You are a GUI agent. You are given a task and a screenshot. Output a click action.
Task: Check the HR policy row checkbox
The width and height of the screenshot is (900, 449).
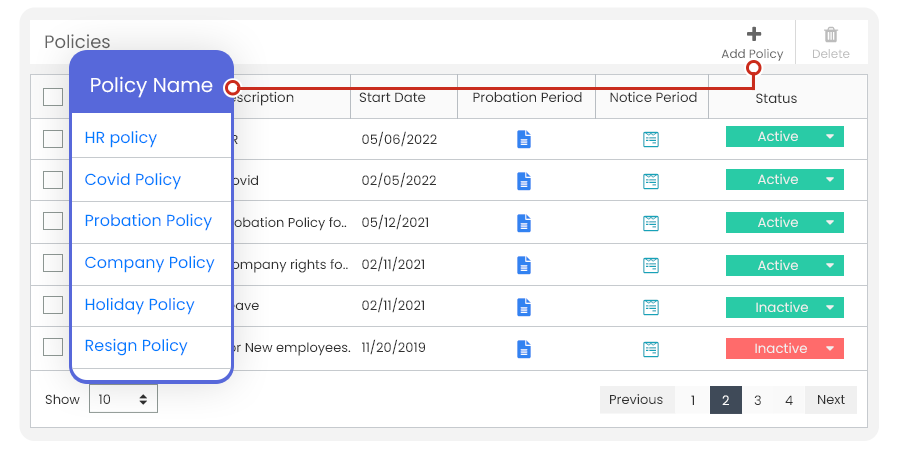click(x=53, y=138)
